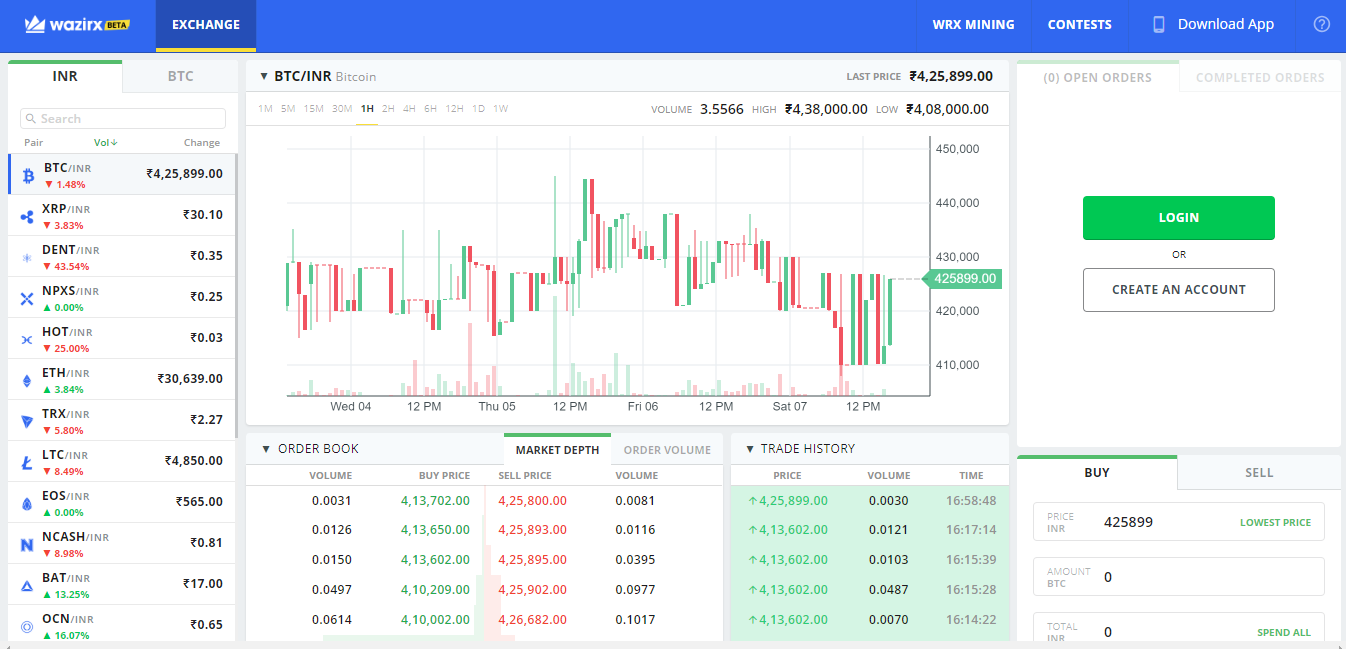Click the TRX coin icon
The image size is (1346, 649).
click(x=28, y=422)
